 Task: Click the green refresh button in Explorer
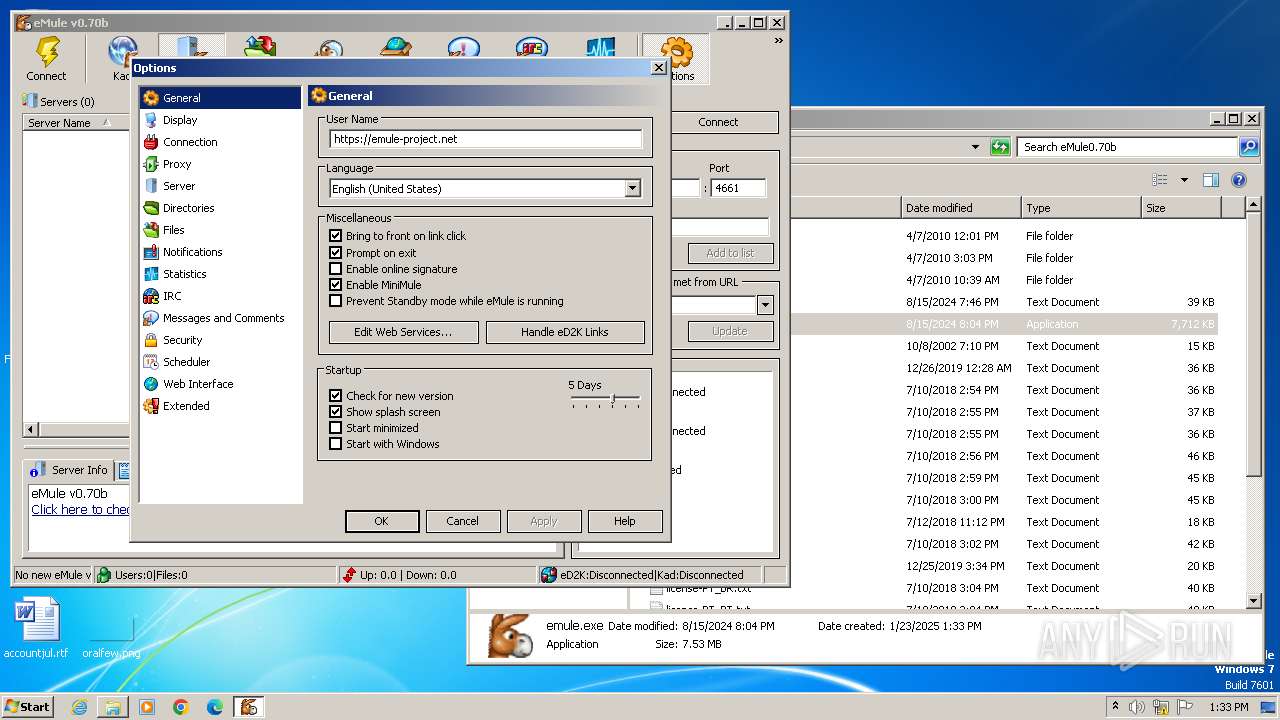pos(1000,147)
